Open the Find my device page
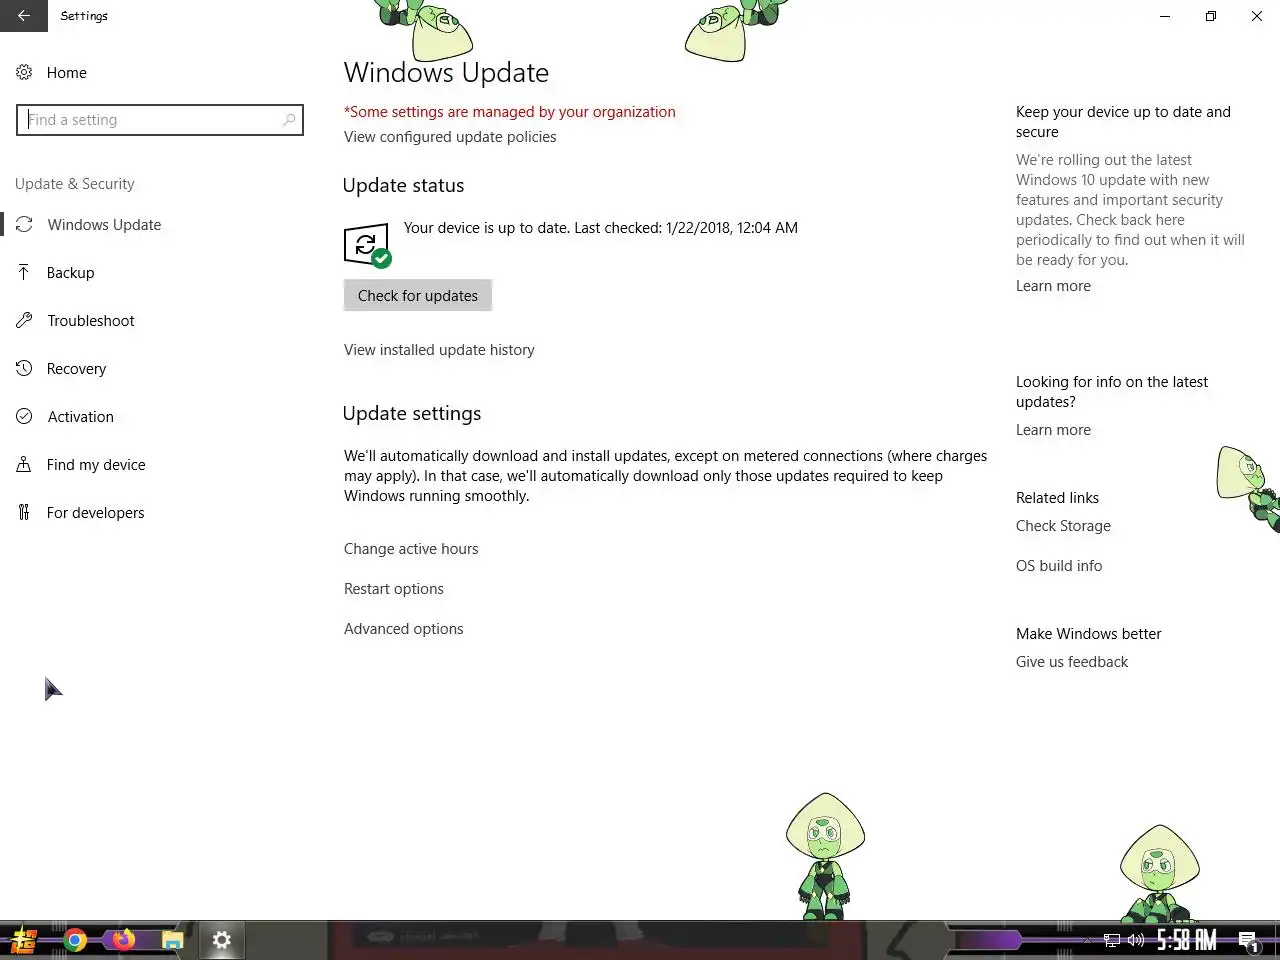 point(96,465)
